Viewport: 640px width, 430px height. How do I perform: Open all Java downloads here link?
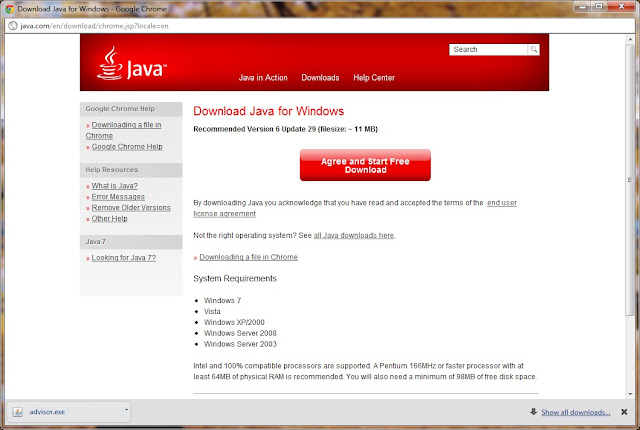click(353, 235)
